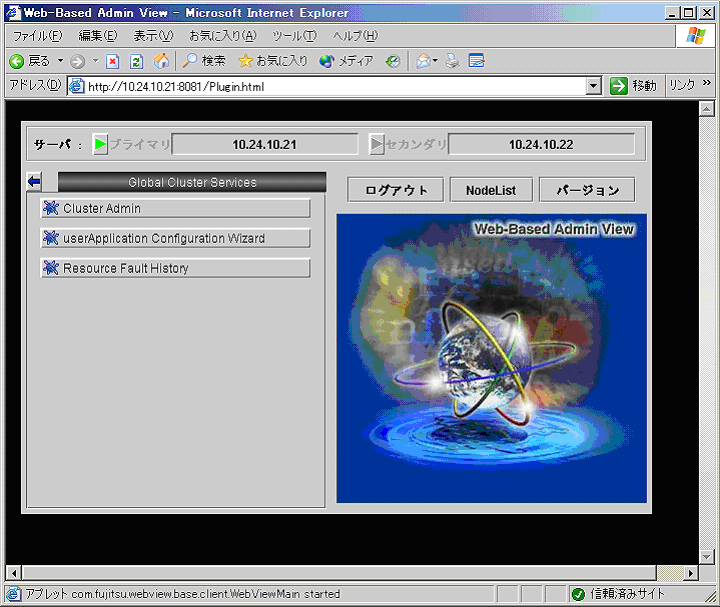The height and width of the screenshot is (607, 720).
Task: Click the Resource Fault History snowflake icon
Action: tap(51, 268)
